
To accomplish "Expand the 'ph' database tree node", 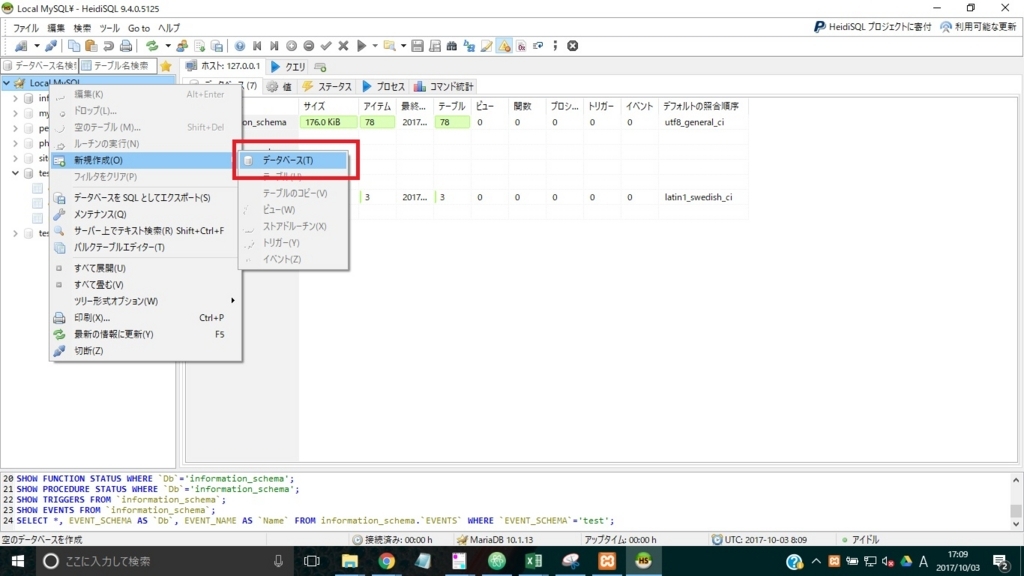I will pyautogui.click(x=16, y=143).
